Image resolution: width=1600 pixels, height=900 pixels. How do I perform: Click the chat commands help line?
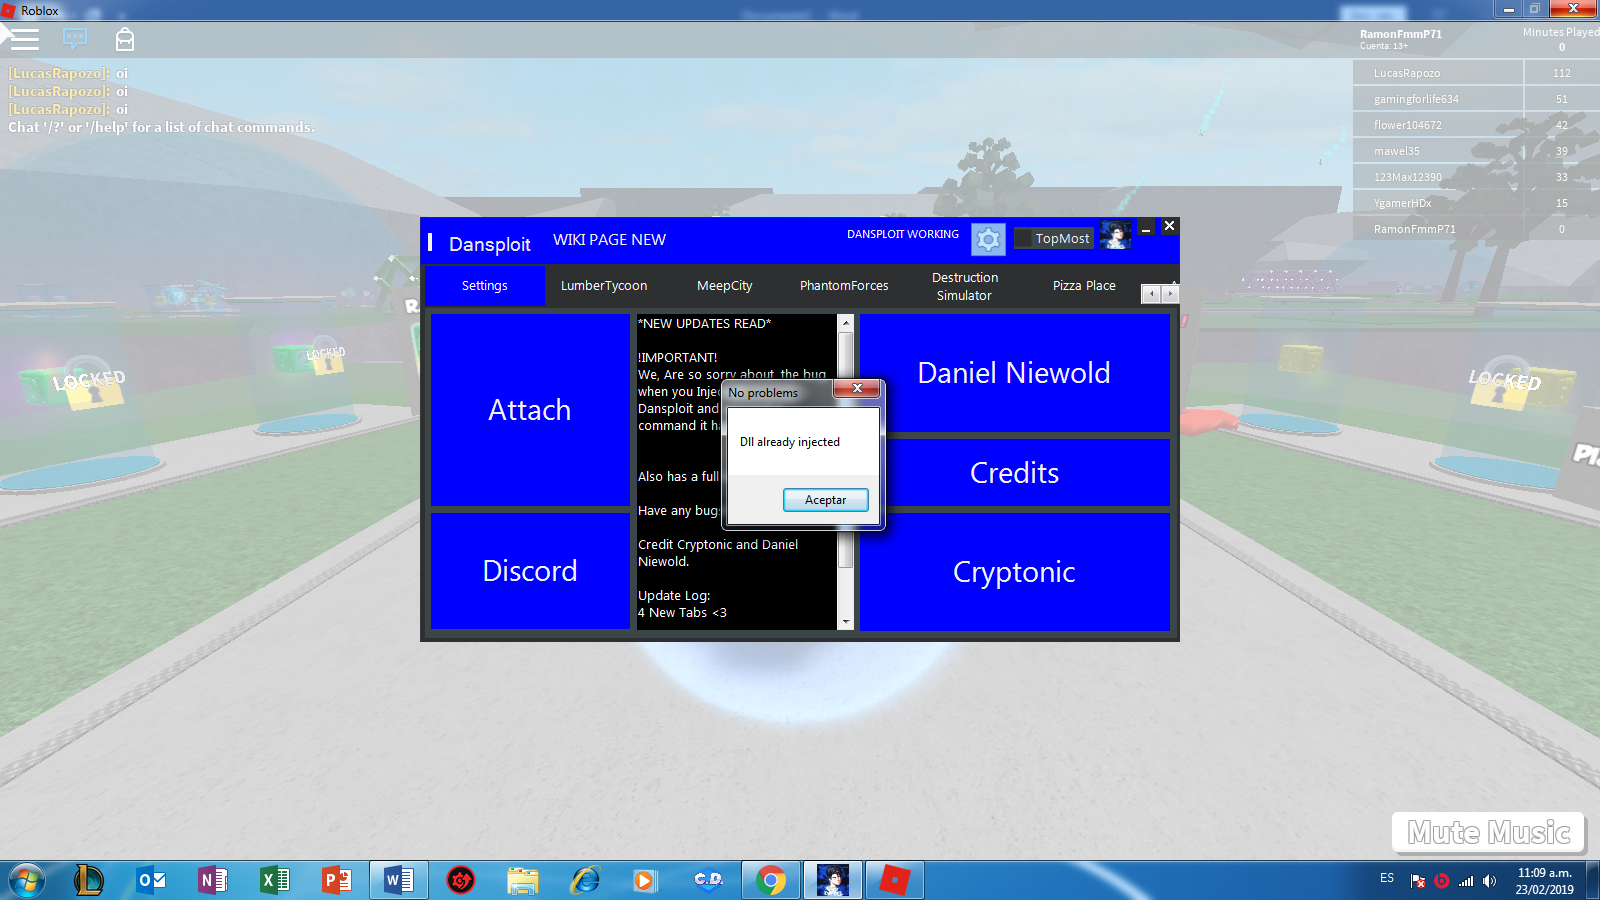161,127
